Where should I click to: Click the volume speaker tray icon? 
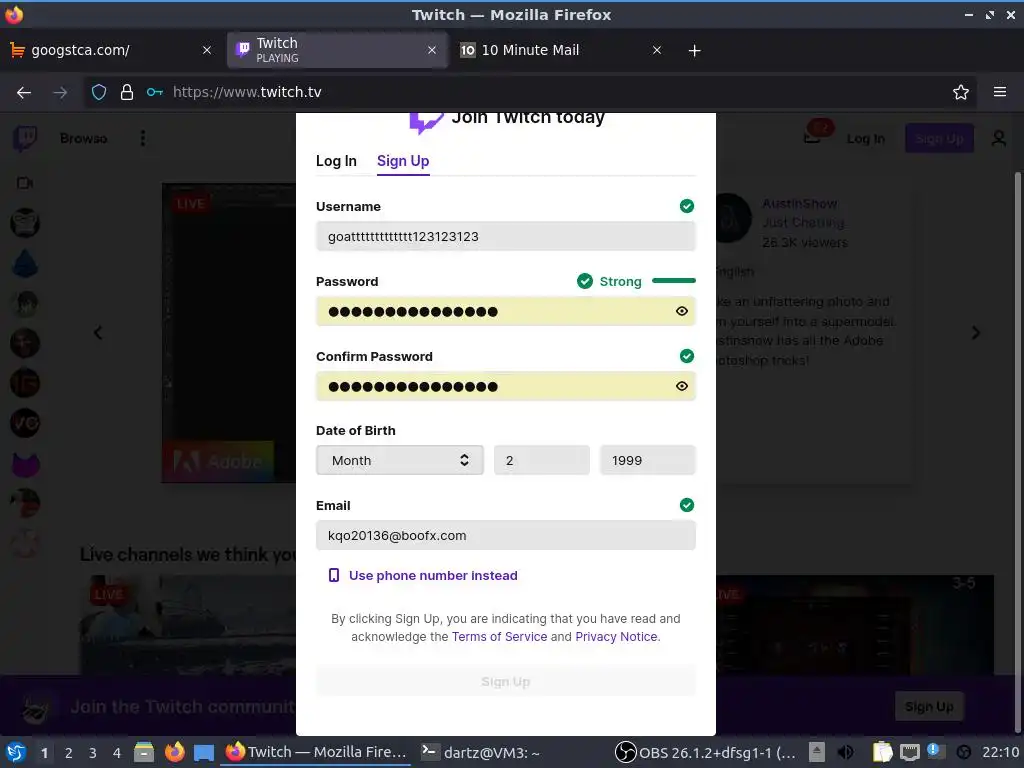click(846, 752)
